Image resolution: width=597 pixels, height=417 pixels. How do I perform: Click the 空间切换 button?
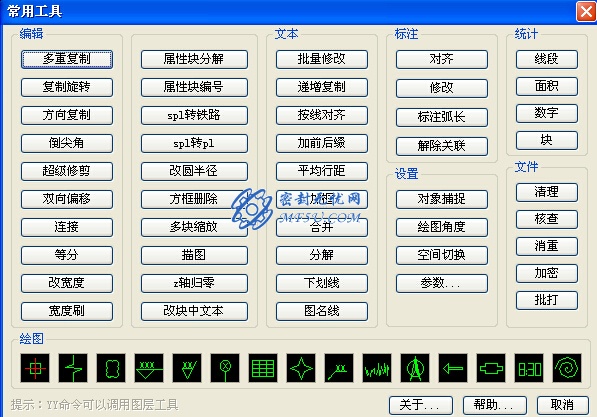point(442,255)
